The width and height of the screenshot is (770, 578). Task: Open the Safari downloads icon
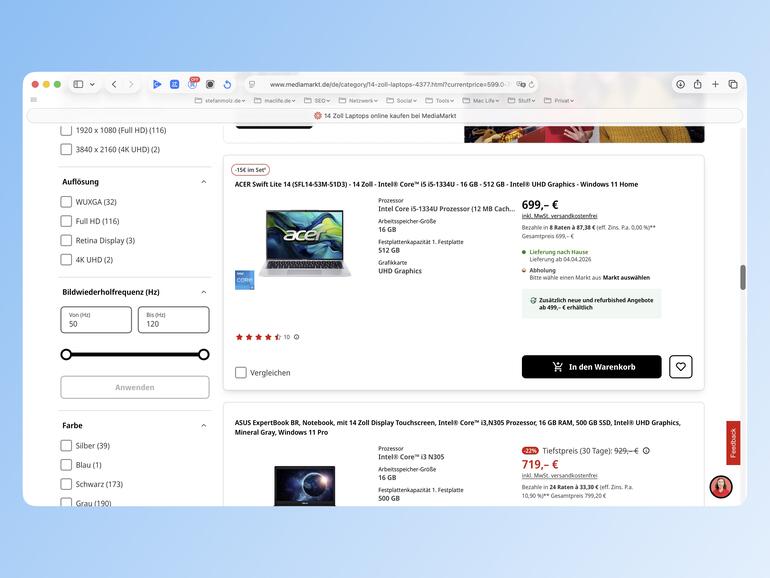point(680,84)
